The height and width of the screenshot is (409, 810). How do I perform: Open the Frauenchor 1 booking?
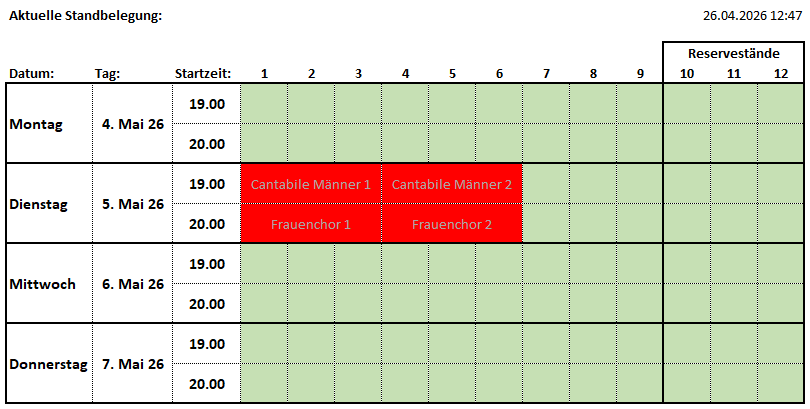click(311, 224)
